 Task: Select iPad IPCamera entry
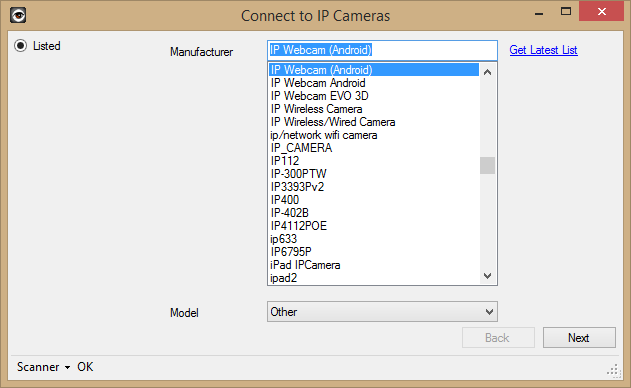374,265
